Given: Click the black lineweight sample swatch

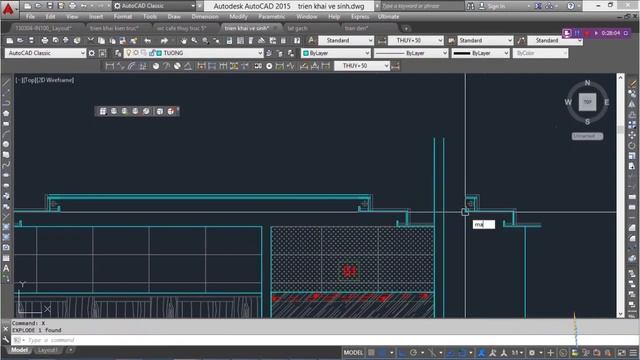Looking at the screenshot, I should 462,53.
